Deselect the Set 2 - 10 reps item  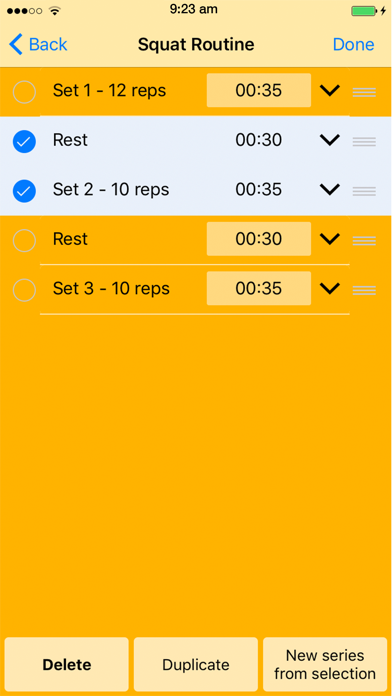coord(24,191)
